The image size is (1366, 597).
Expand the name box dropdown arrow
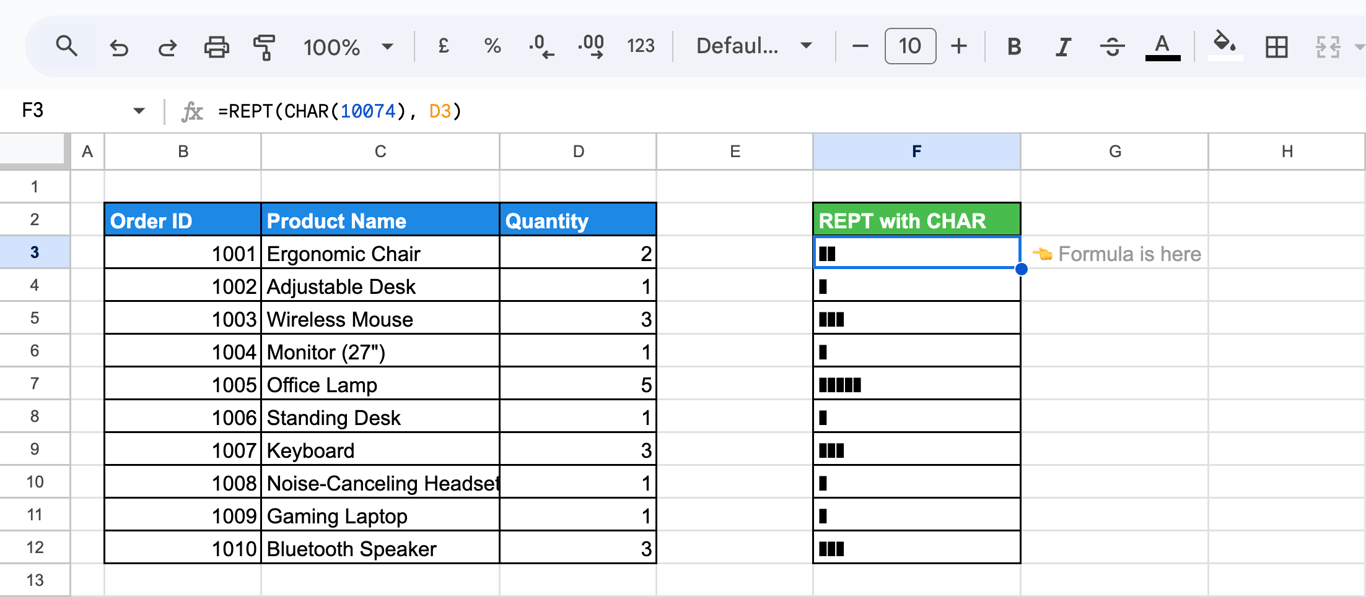point(139,111)
